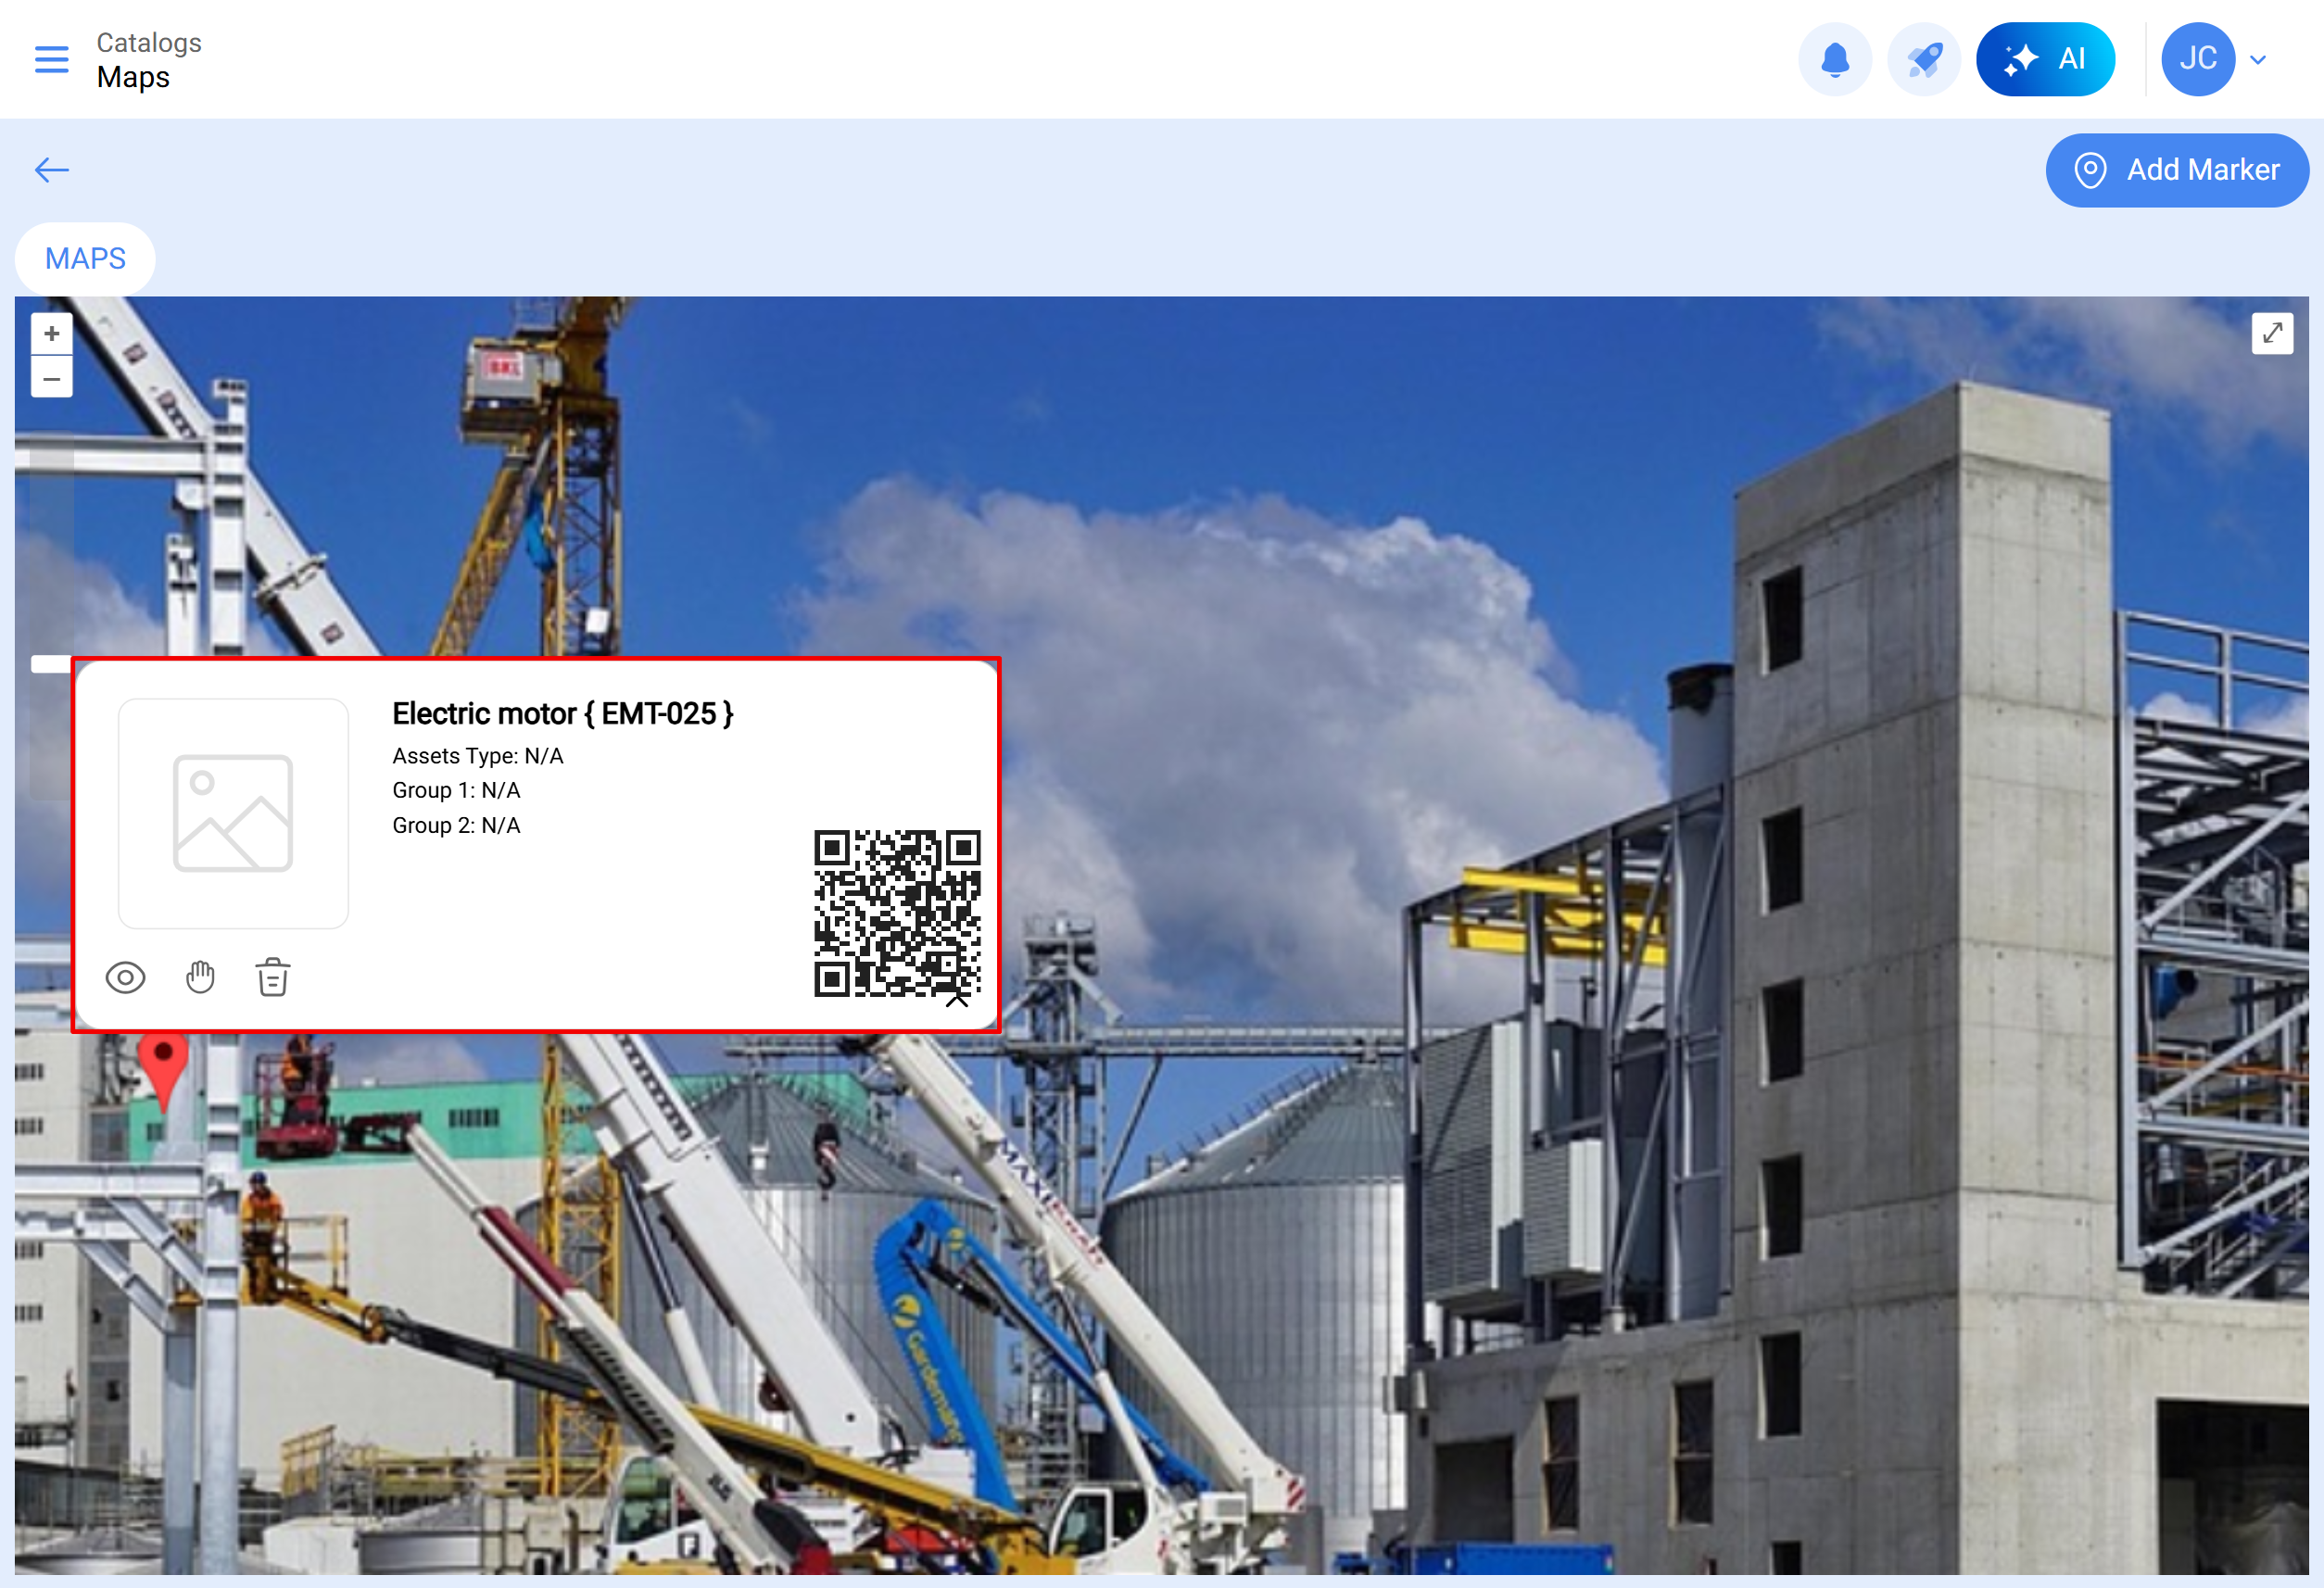Viewport: 2324px width, 1588px height.
Task: Expand map to fullscreen
Action: pos(2271,333)
